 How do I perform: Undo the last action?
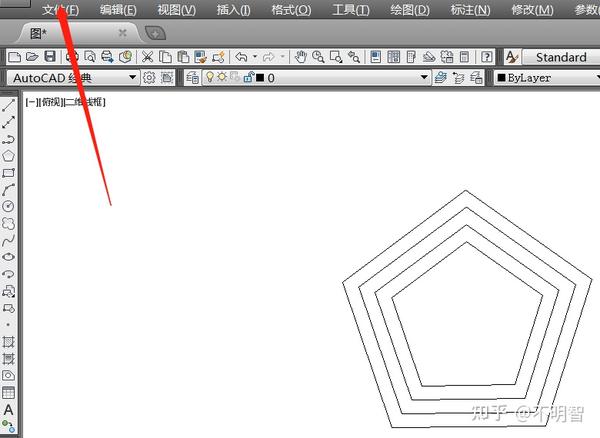pyautogui.click(x=241, y=57)
